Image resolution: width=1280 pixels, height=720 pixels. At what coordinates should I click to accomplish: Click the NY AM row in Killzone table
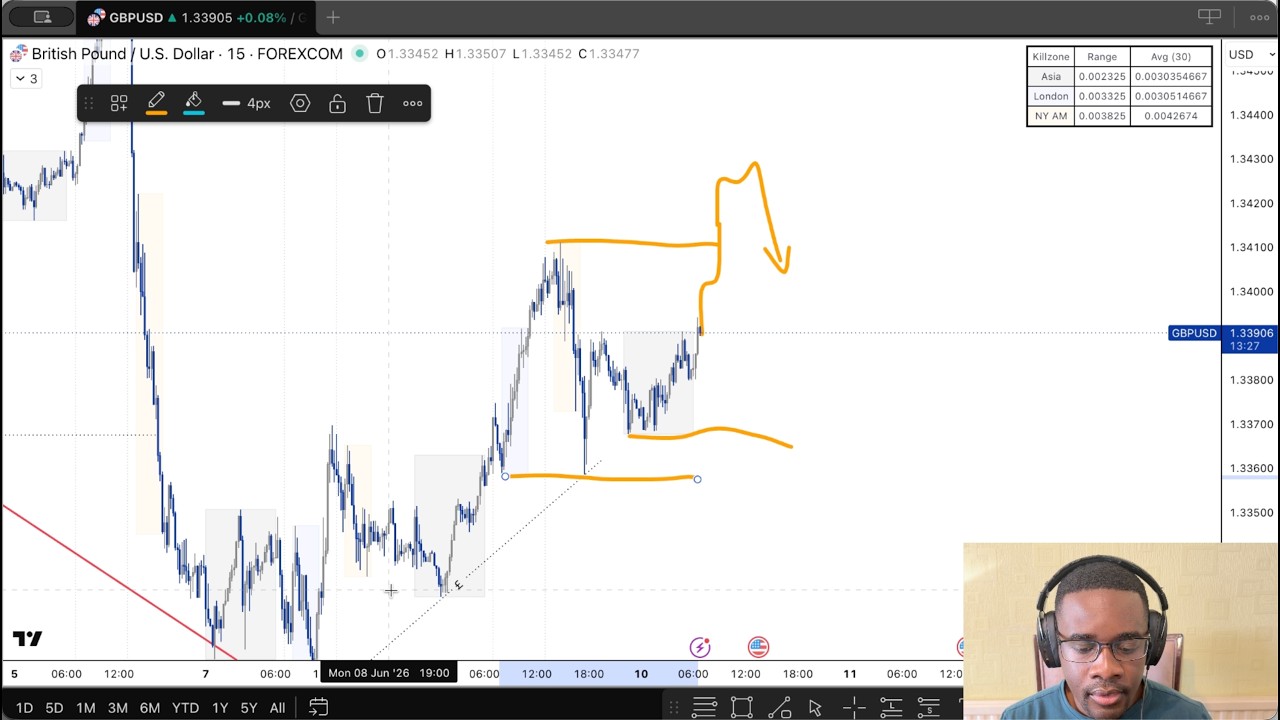[x=1119, y=116]
